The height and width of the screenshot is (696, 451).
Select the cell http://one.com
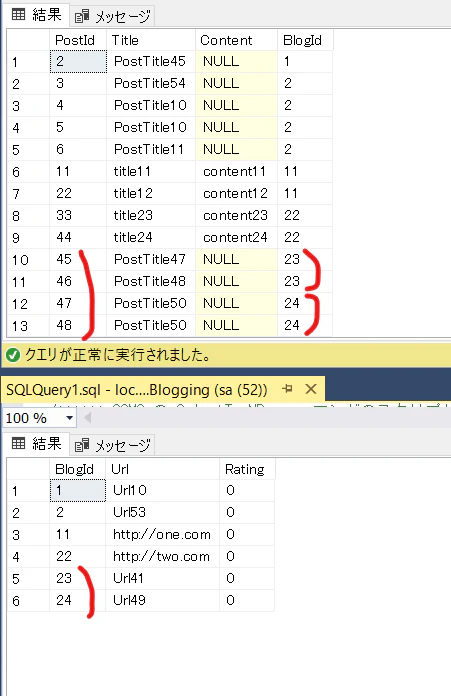pyautogui.click(x=162, y=534)
